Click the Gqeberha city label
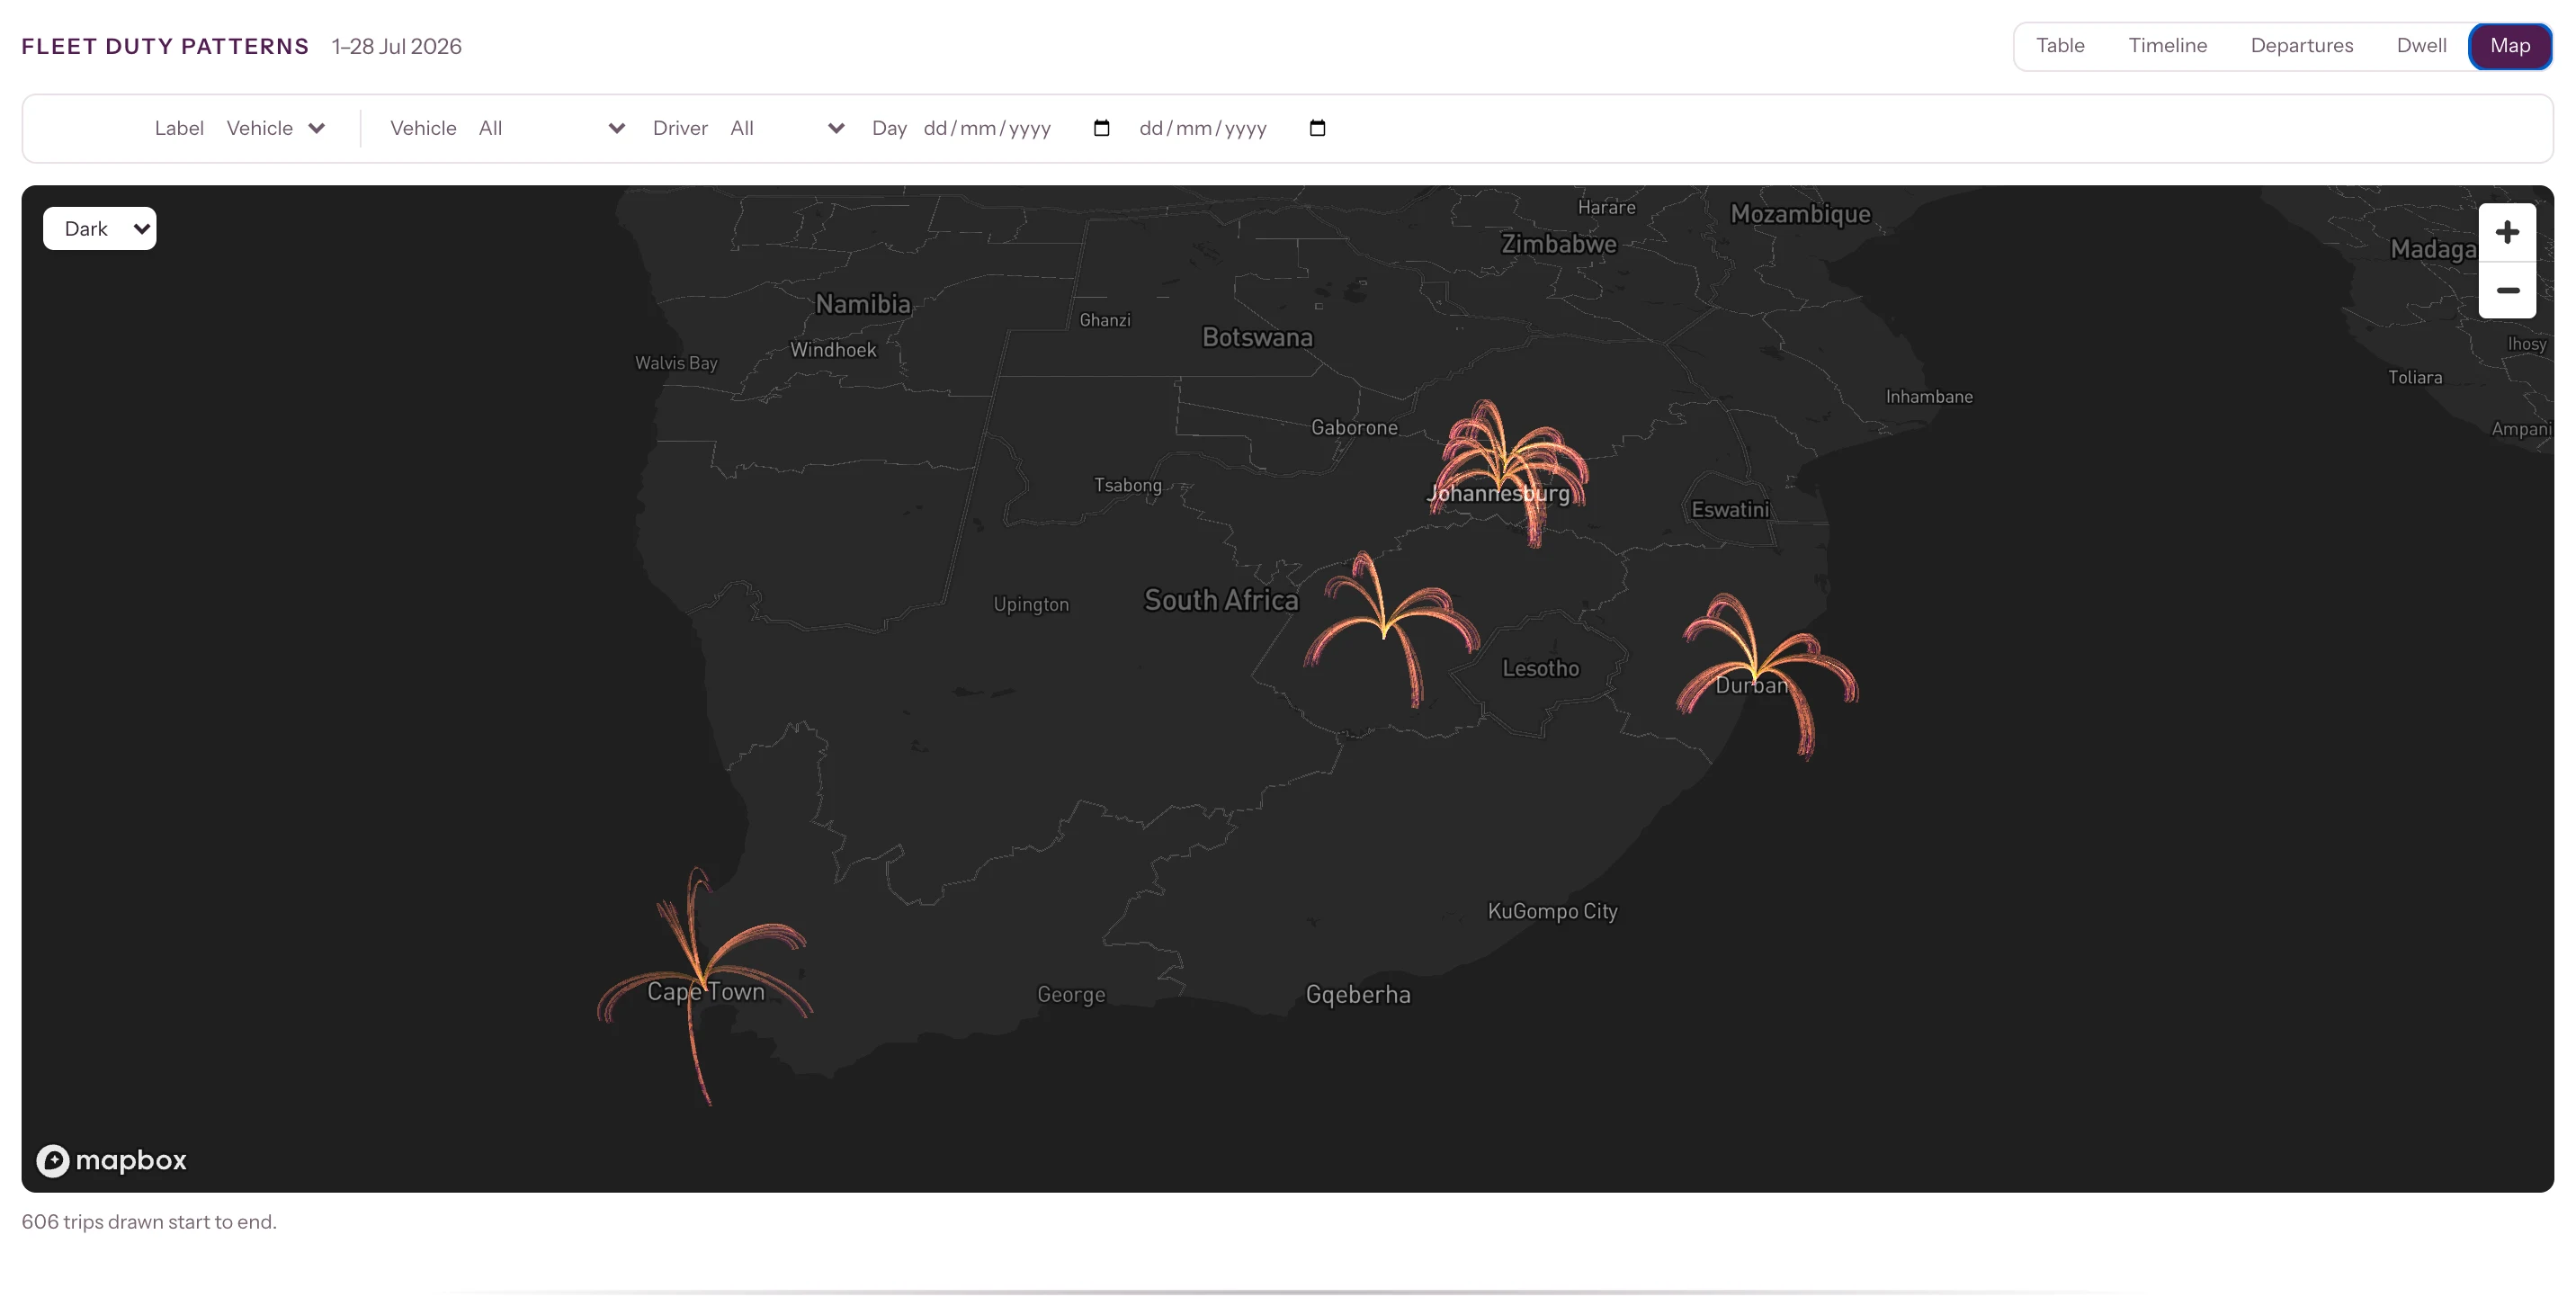The height and width of the screenshot is (1315, 2576). click(1358, 994)
